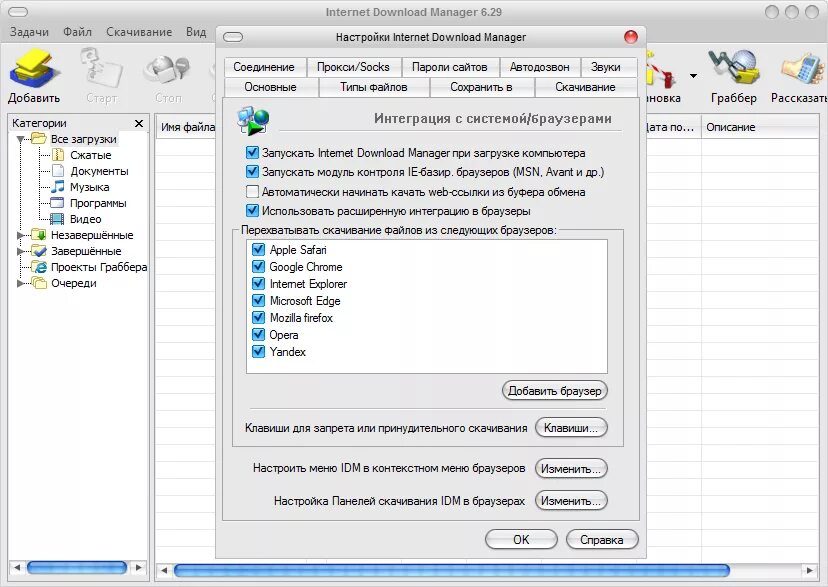Select the Документы category icon
This screenshot has height=587, width=828.
58,171
